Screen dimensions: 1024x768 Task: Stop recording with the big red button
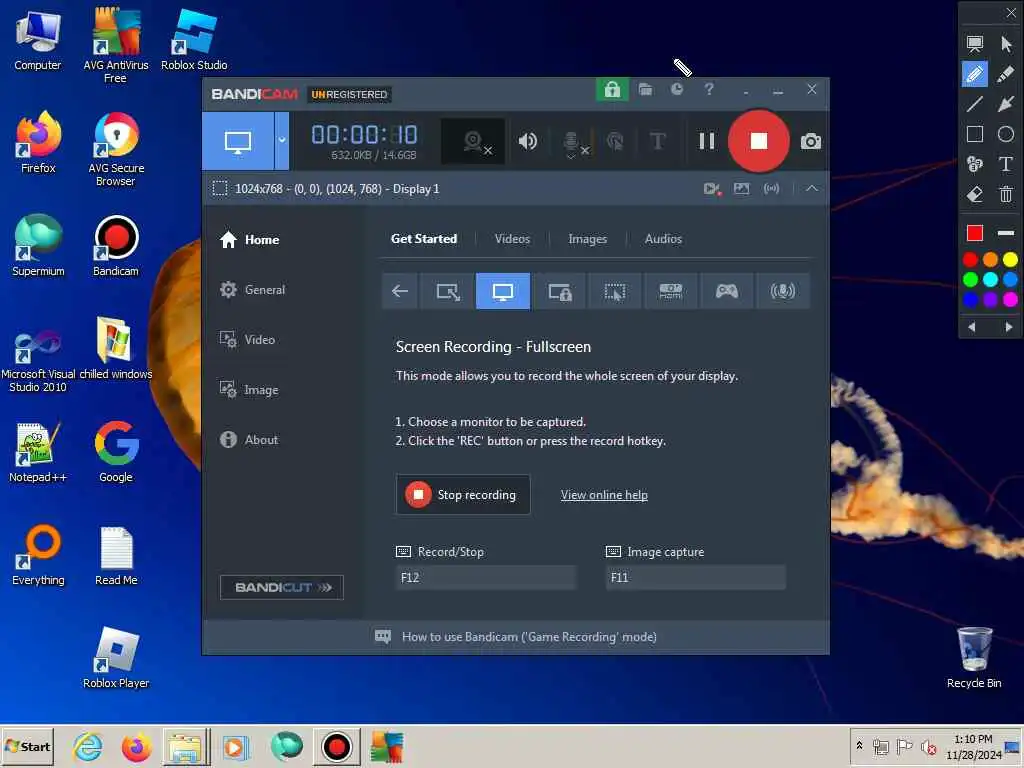click(758, 141)
